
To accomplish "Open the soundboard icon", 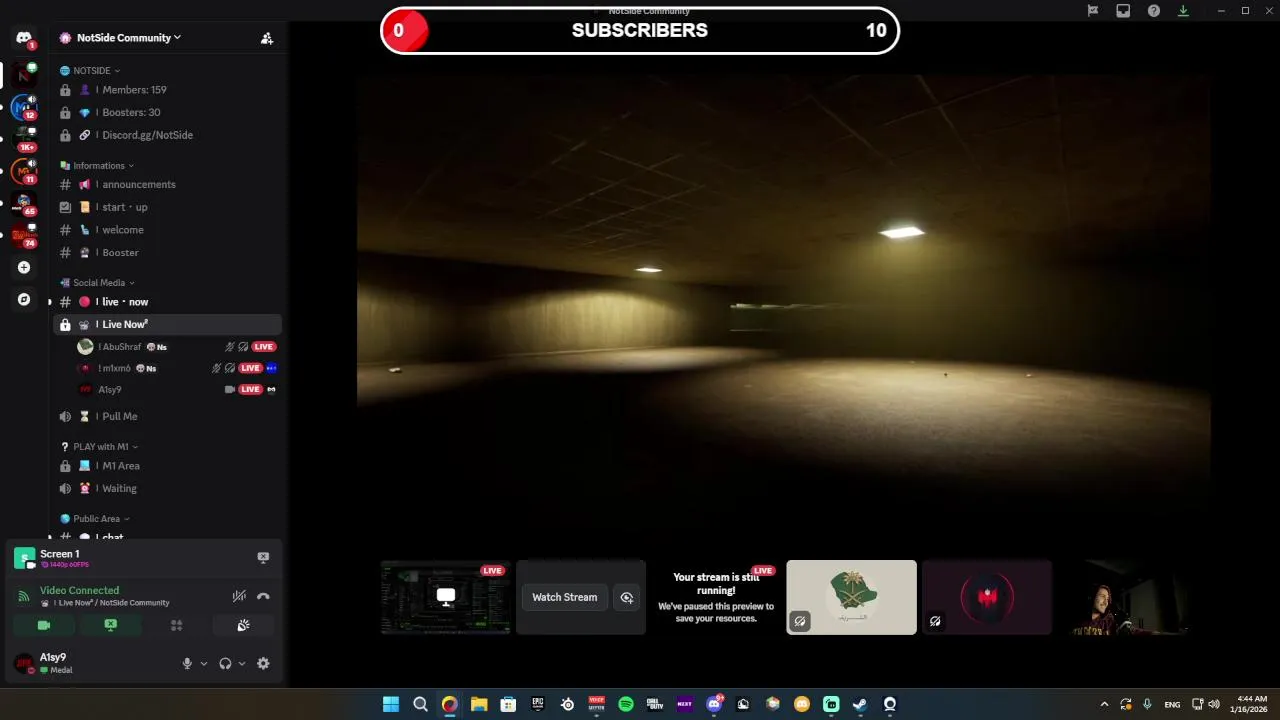I will [x=243, y=625].
